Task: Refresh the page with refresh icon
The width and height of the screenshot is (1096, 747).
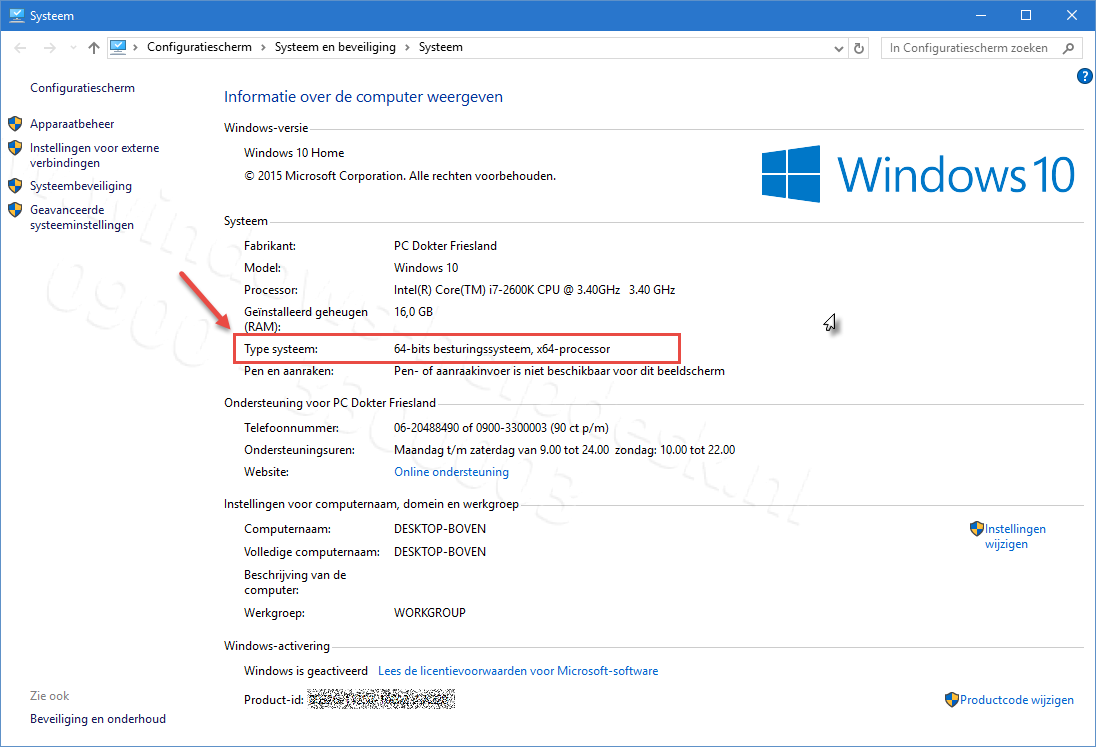Action: point(859,48)
